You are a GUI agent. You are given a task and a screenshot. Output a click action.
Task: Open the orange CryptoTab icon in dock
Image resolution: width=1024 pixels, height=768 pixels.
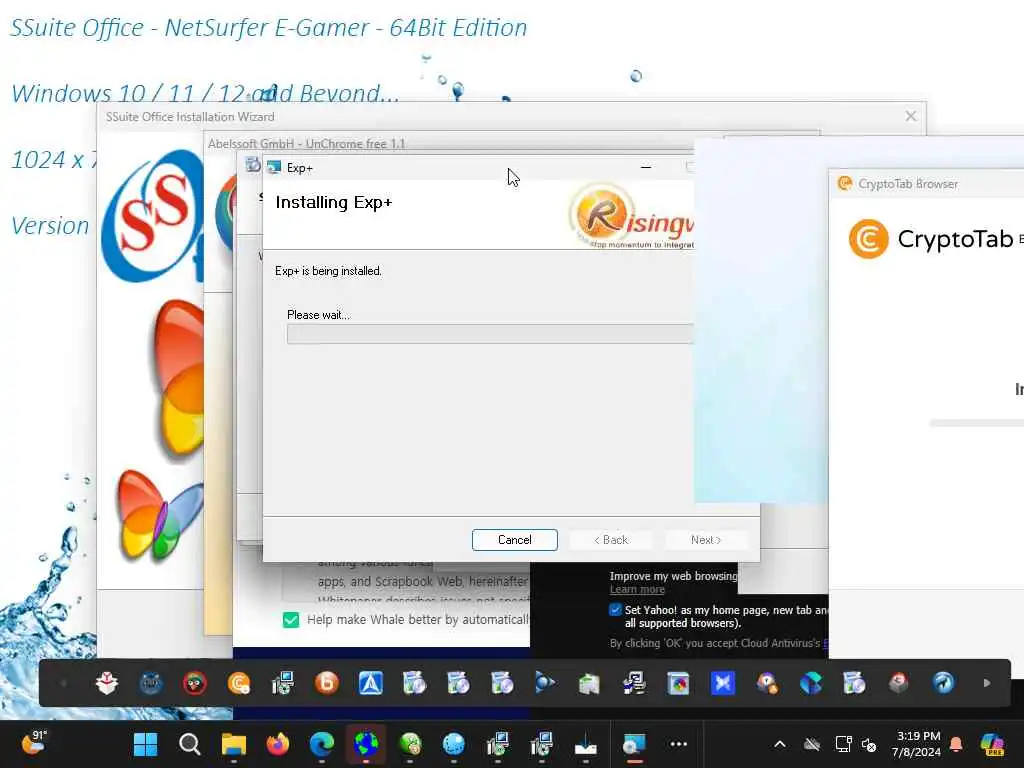[x=239, y=683]
